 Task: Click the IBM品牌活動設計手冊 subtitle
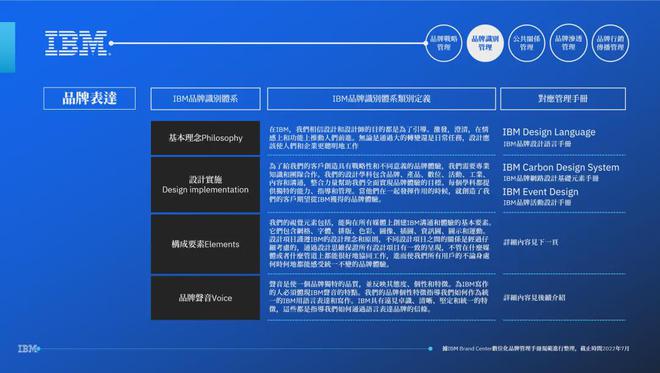(537, 203)
